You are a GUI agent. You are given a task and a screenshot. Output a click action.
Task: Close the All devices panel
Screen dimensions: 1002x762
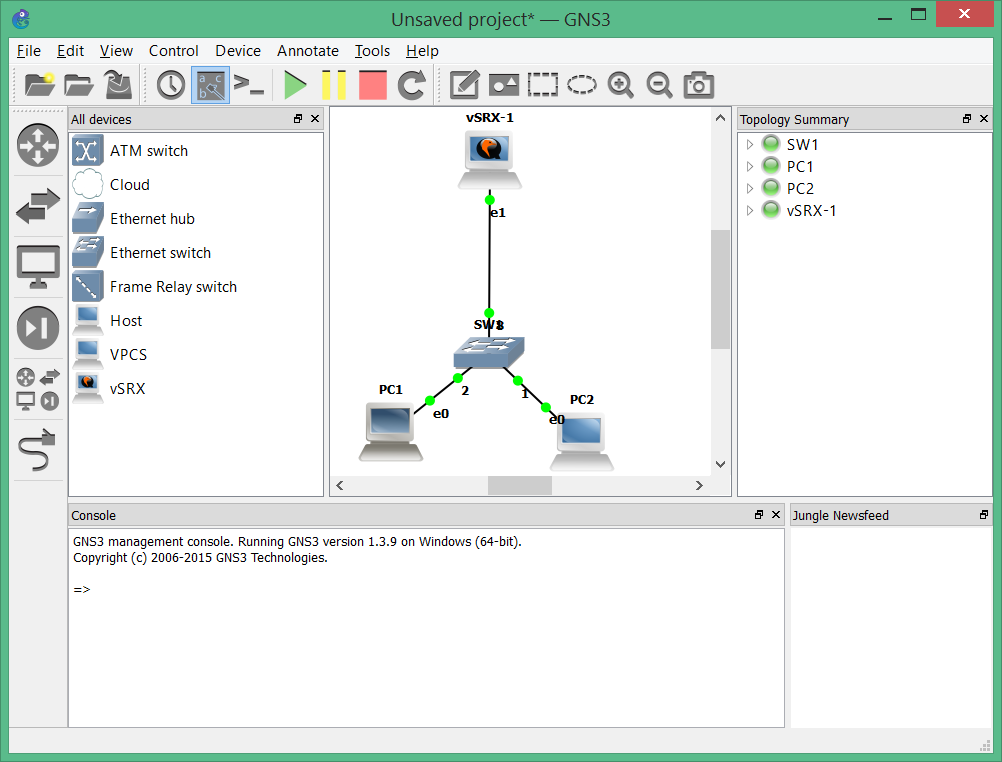tap(315, 119)
